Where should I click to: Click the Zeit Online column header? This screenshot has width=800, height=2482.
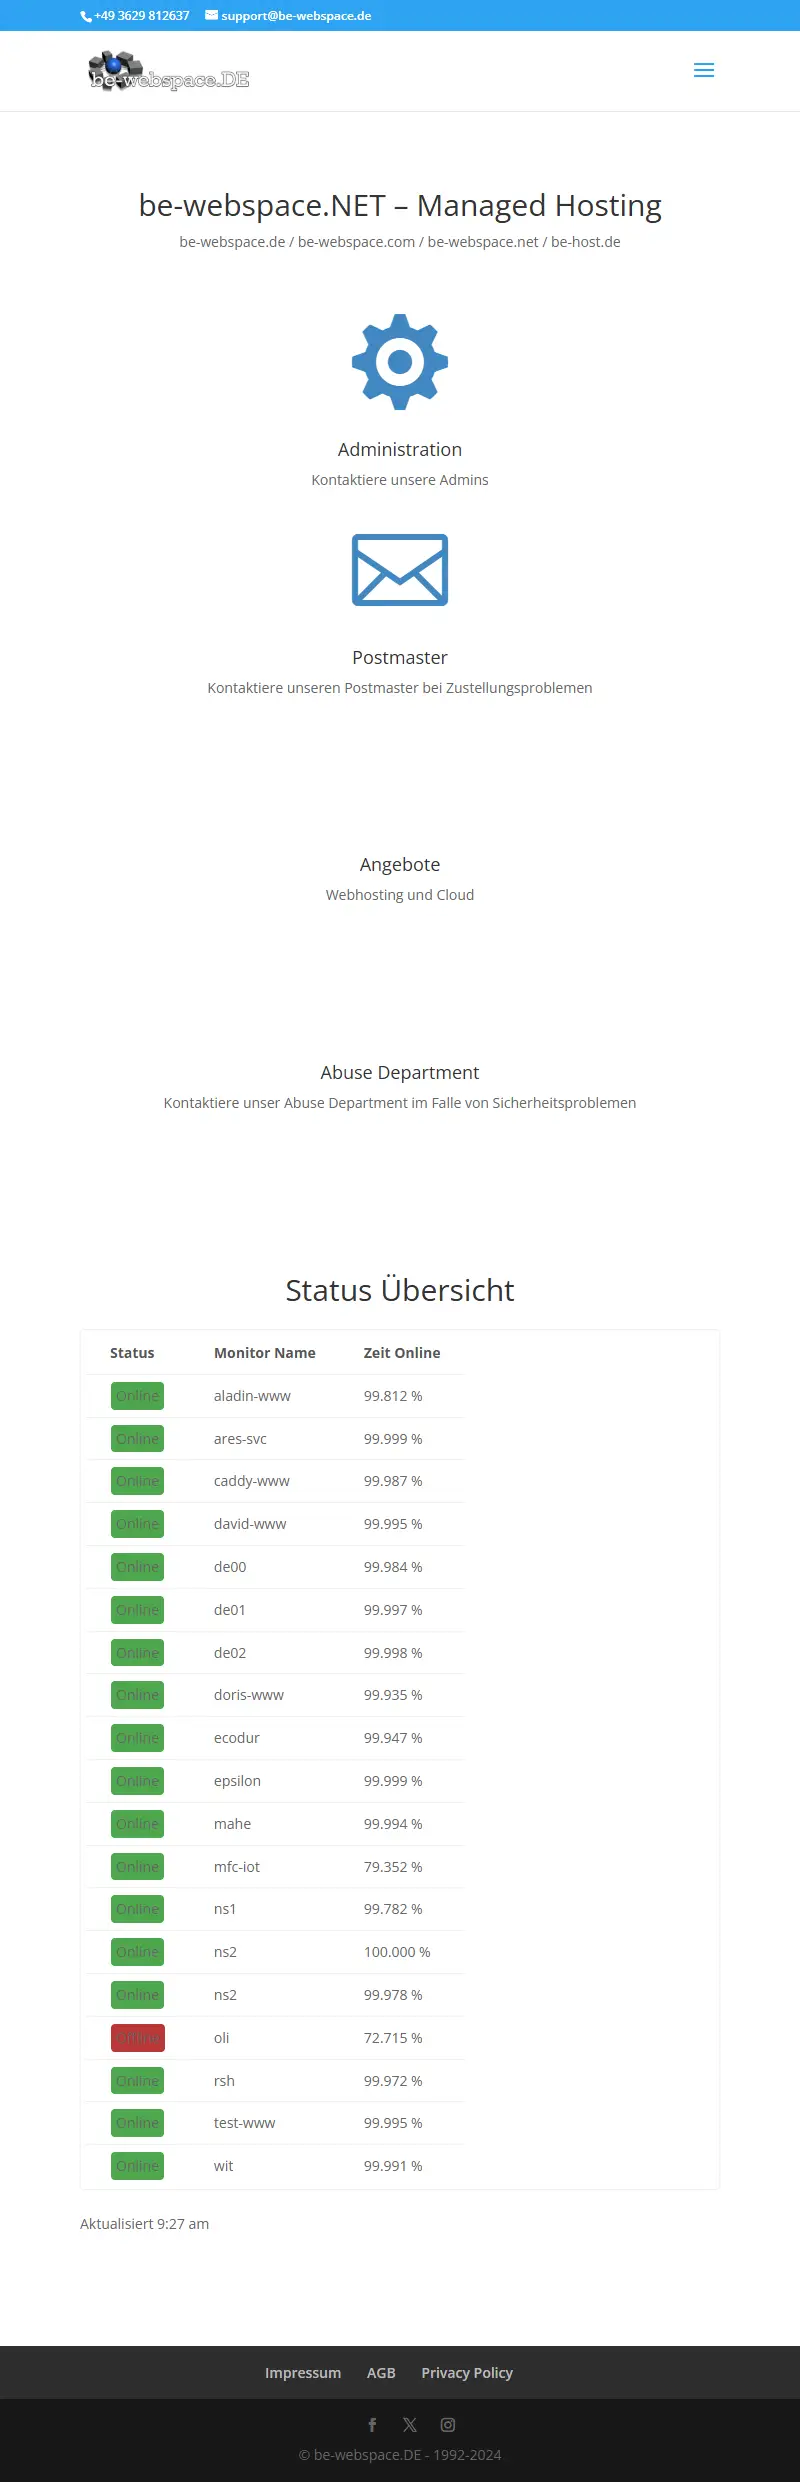point(402,1353)
